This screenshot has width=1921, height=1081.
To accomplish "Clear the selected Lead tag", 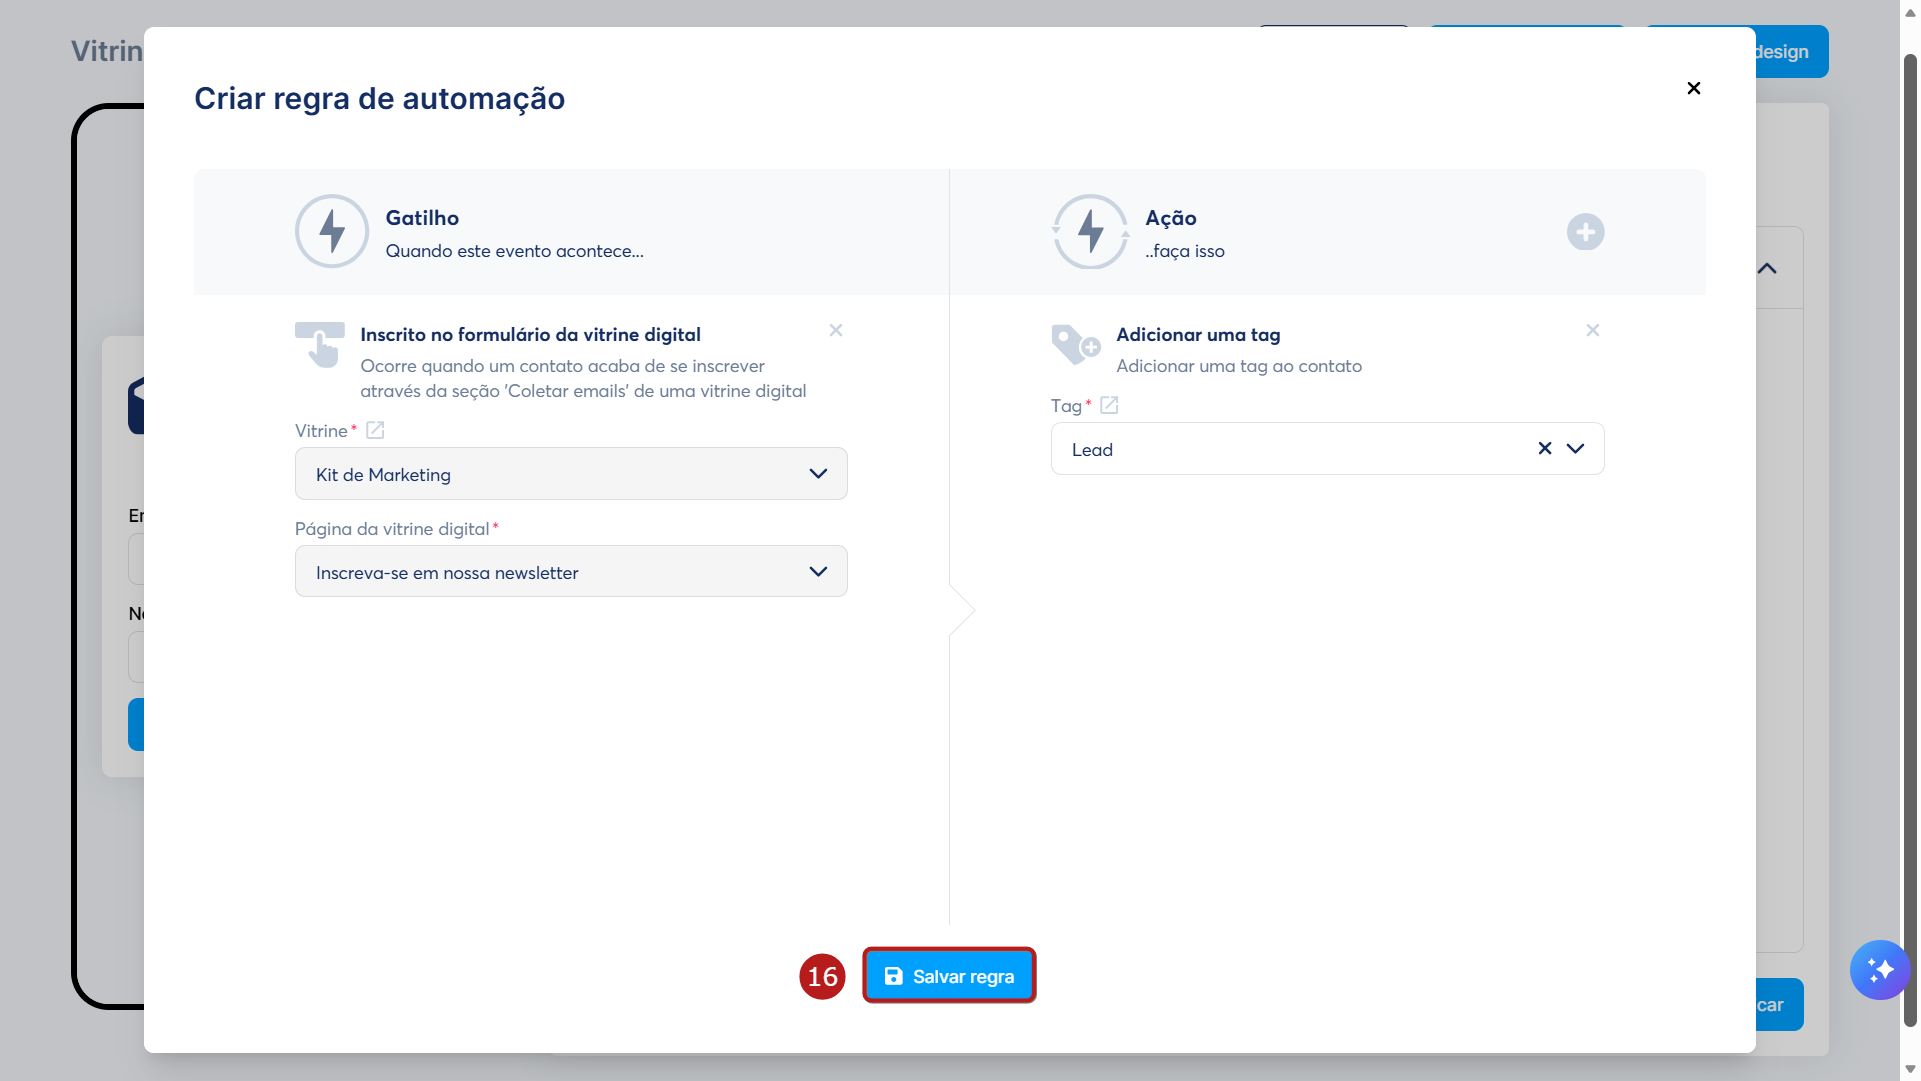I will 1545,449.
